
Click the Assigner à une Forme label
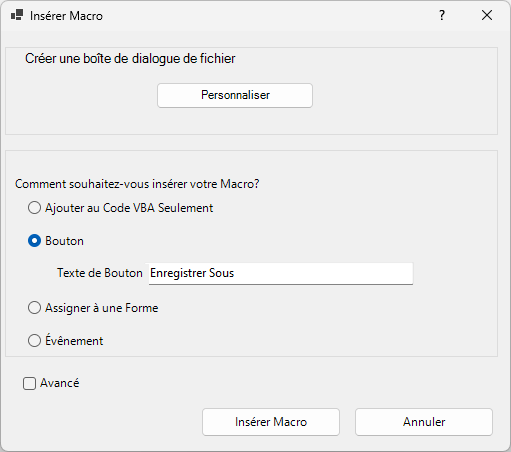pos(102,308)
